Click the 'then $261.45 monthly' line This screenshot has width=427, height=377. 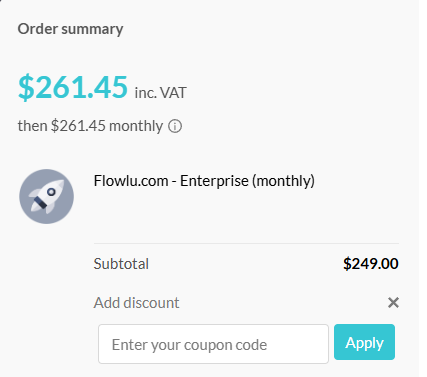(x=90, y=126)
